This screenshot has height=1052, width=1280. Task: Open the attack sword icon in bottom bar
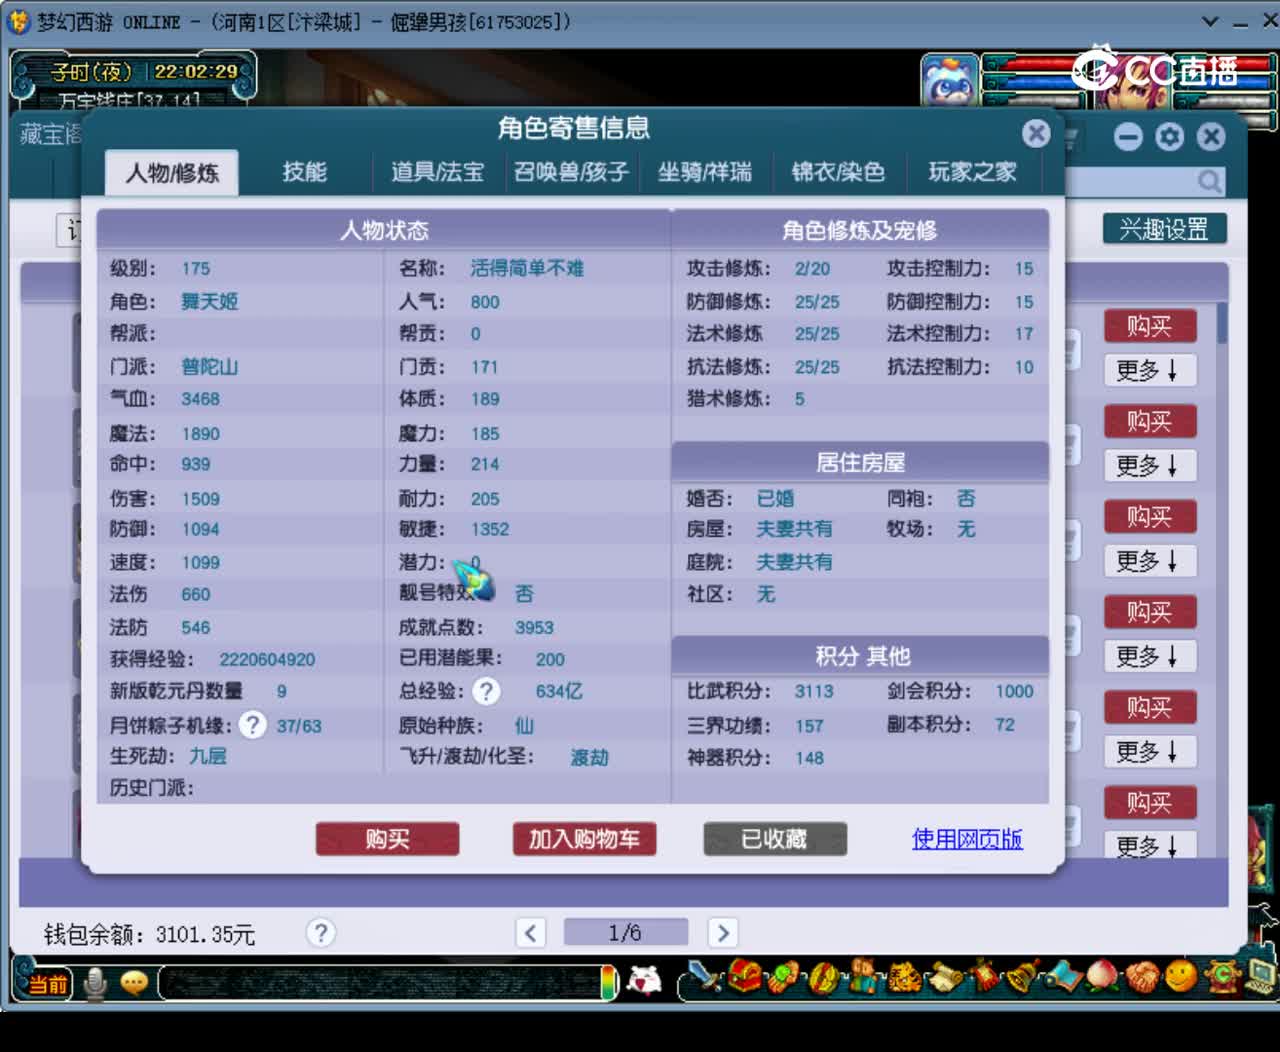point(707,977)
